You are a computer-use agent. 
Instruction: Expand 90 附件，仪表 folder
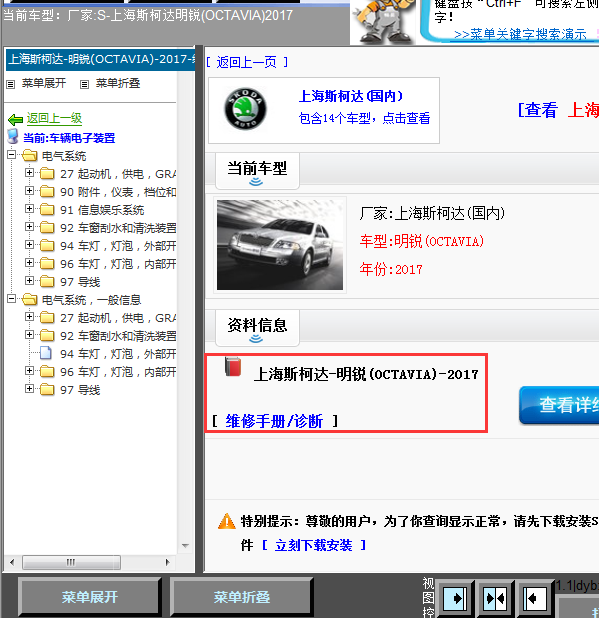pyautogui.click(x=29, y=190)
